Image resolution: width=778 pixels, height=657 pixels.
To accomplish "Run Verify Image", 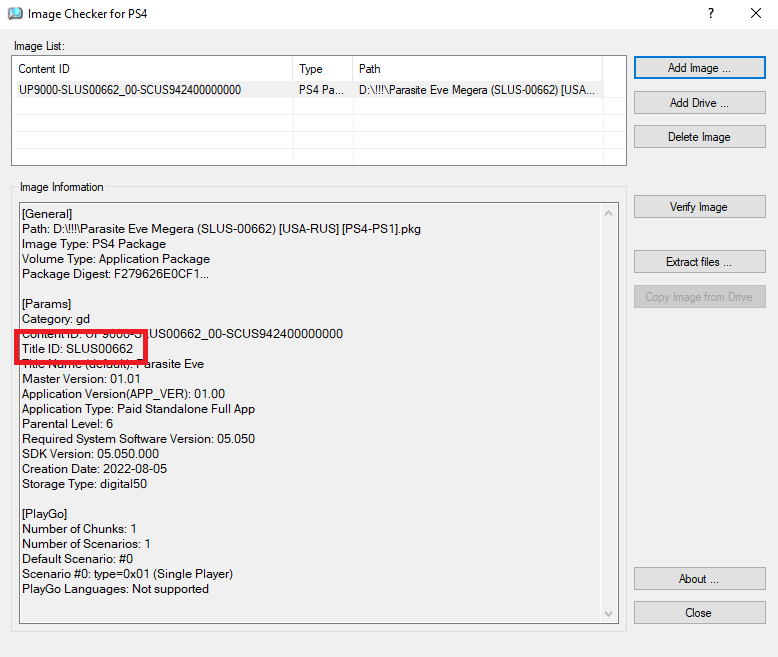I will [700, 207].
